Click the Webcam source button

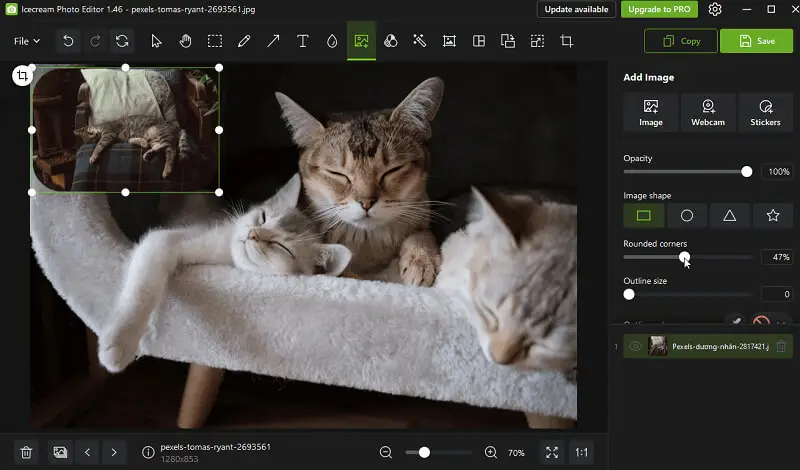(x=708, y=113)
